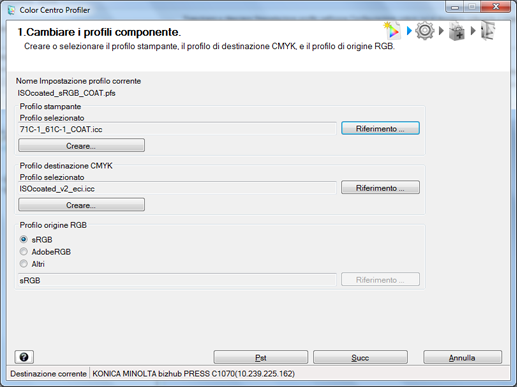Click Riferimento for CMYK destination profile
This screenshot has height=387, width=517.
(380, 188)
